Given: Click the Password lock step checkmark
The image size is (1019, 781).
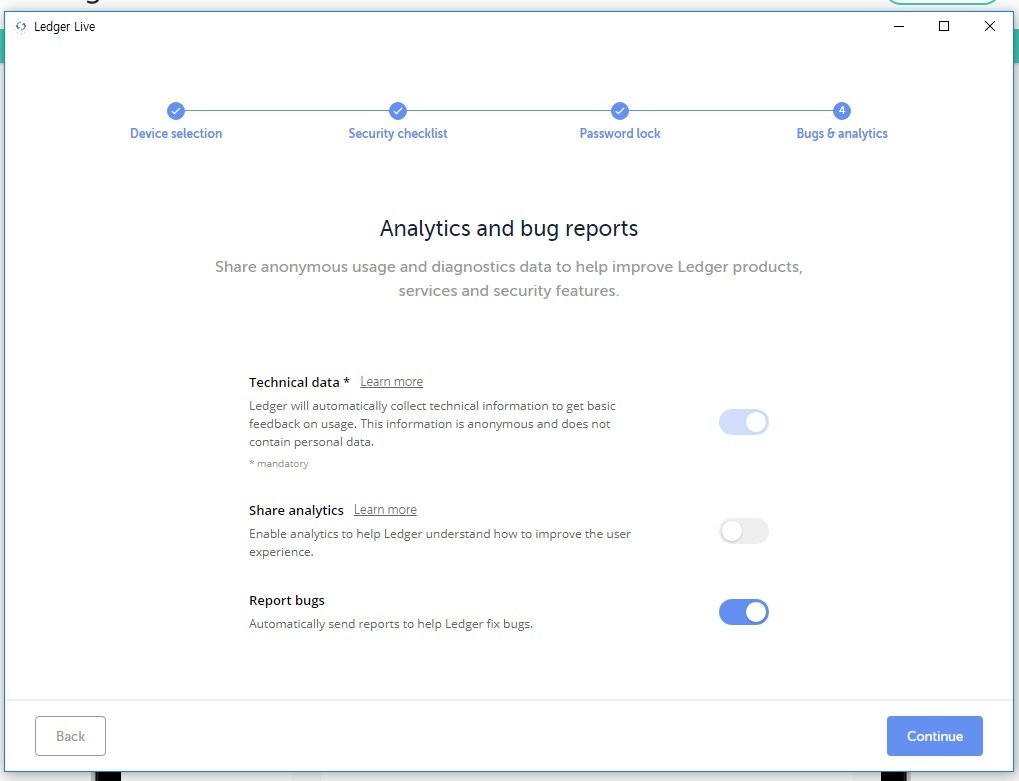Looking at the screenshot, I should (x=620, y=111).
